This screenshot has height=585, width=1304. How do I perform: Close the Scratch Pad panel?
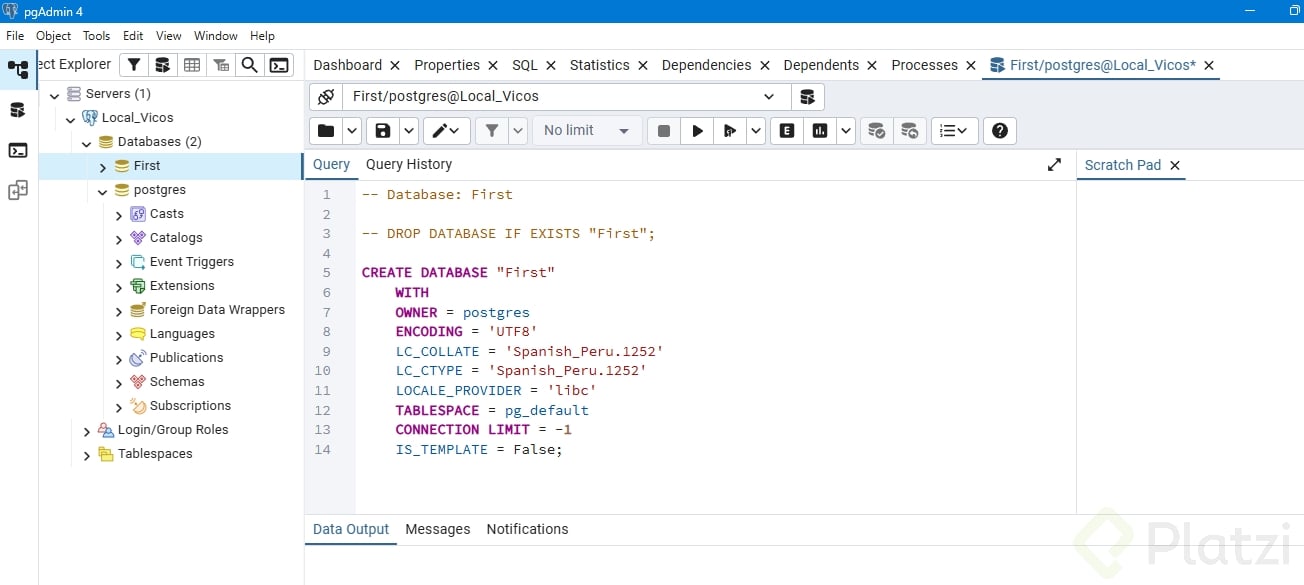(x=1175, y=166)
